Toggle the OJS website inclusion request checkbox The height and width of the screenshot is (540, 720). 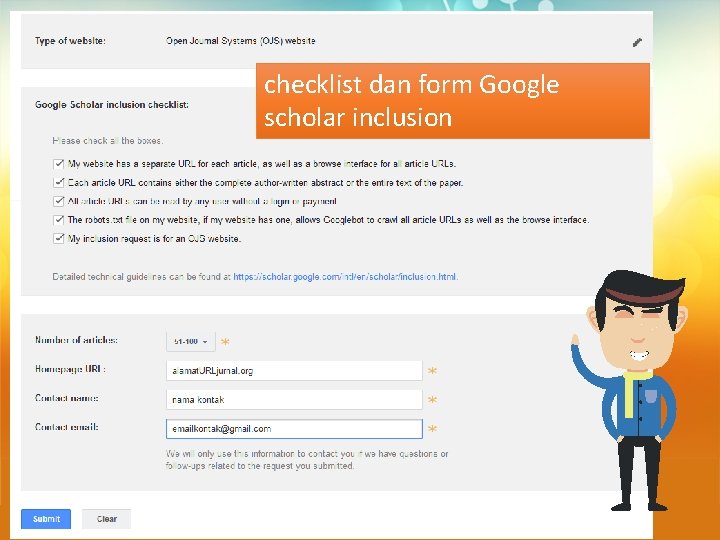58,239
